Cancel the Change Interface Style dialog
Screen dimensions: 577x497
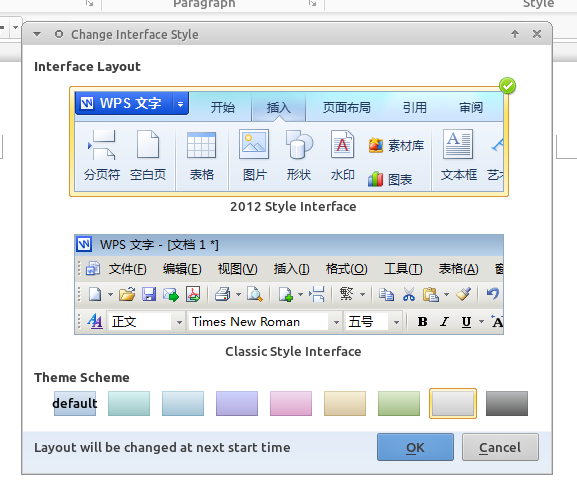(500, 447)
